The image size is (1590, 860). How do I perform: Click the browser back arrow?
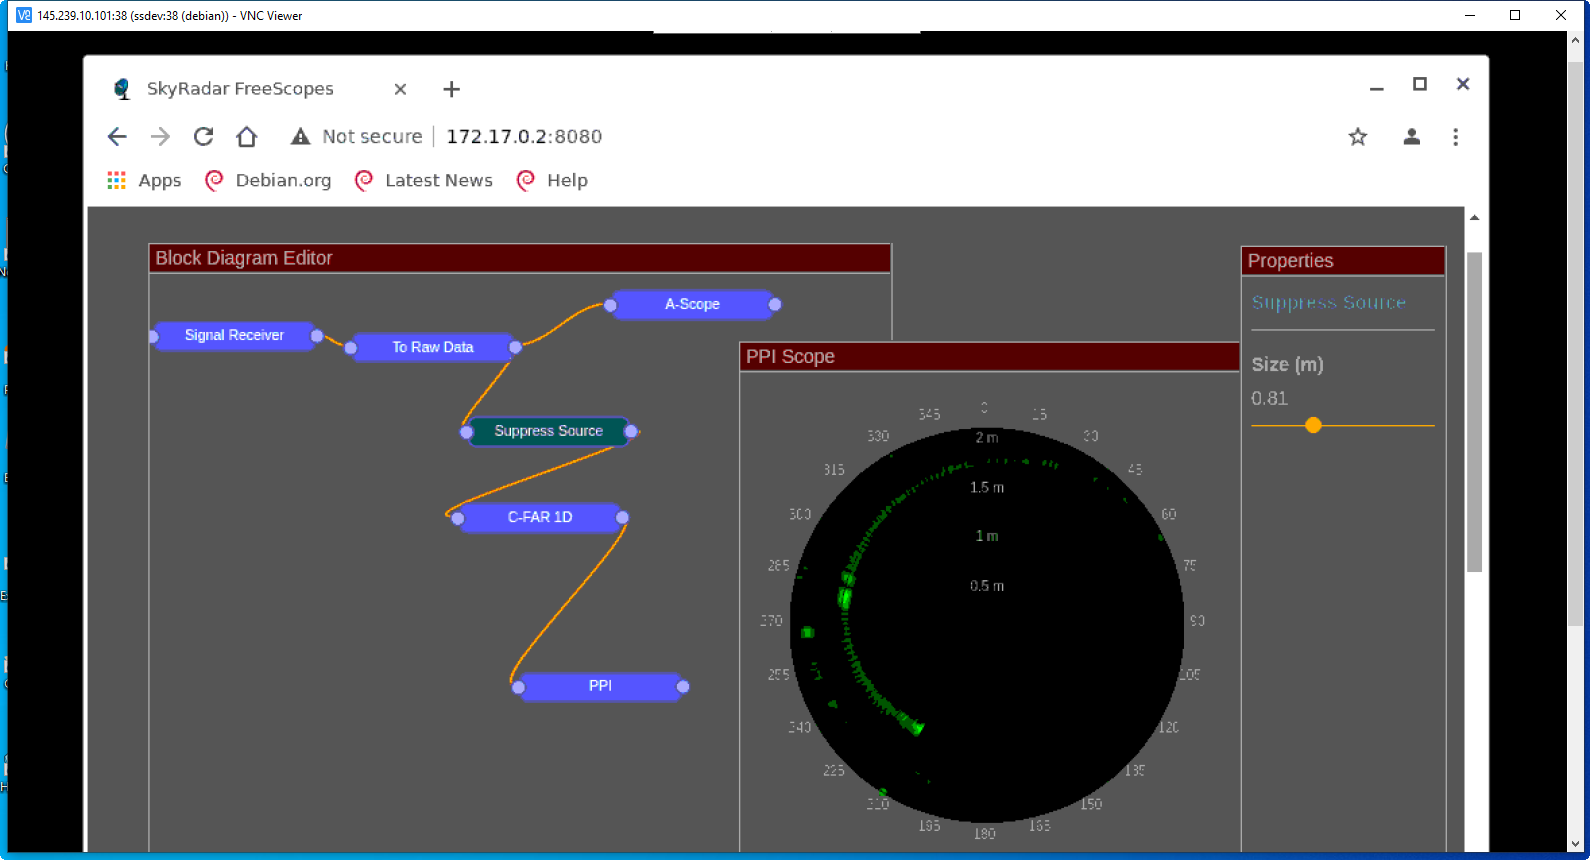117,137
